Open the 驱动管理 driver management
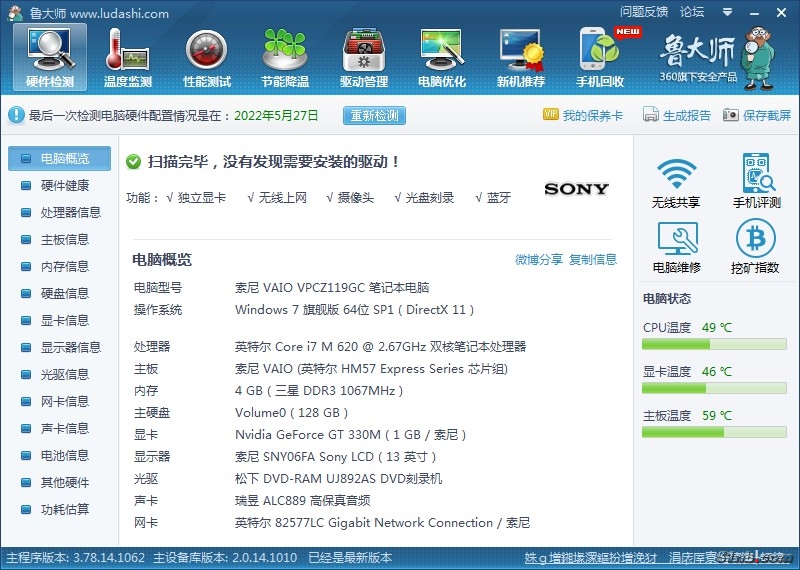Image resolution: width=800 pixels, height=570 pixels. click(x=364, y=57)
